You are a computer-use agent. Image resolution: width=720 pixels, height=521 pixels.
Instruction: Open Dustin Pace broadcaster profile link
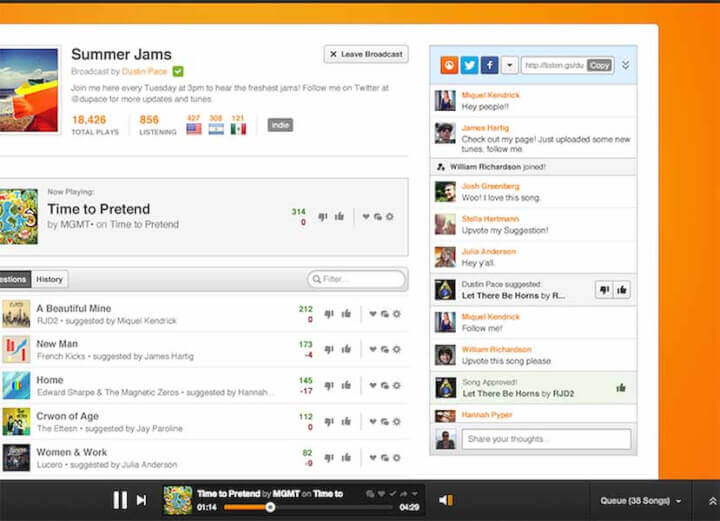click(x=144, y=71)
